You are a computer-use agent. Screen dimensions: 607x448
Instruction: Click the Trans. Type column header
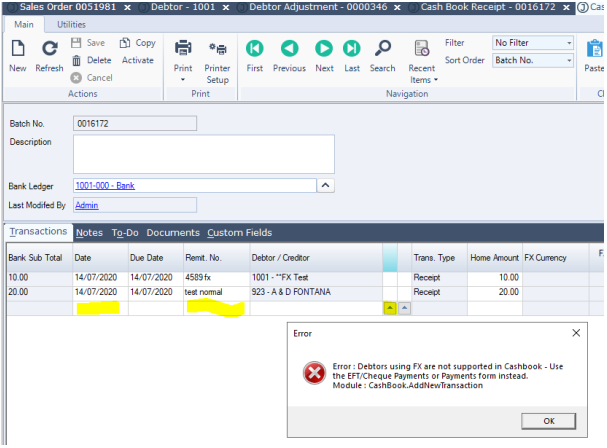(x=440, y=257)
